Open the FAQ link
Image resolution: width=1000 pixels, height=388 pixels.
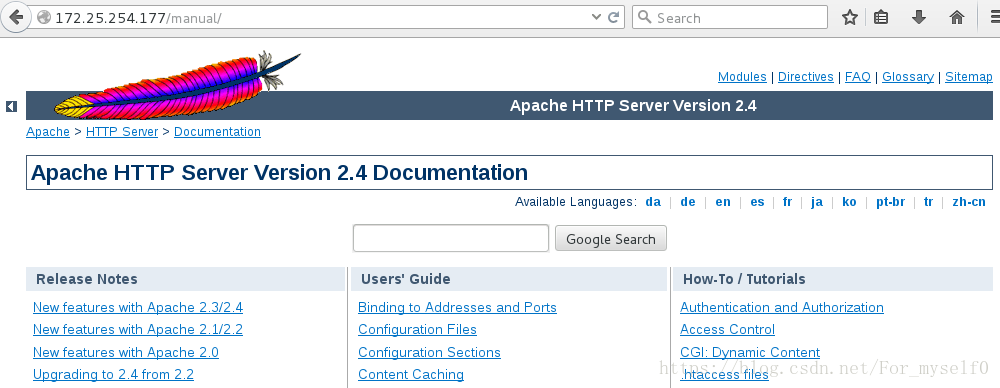(858, 77)
